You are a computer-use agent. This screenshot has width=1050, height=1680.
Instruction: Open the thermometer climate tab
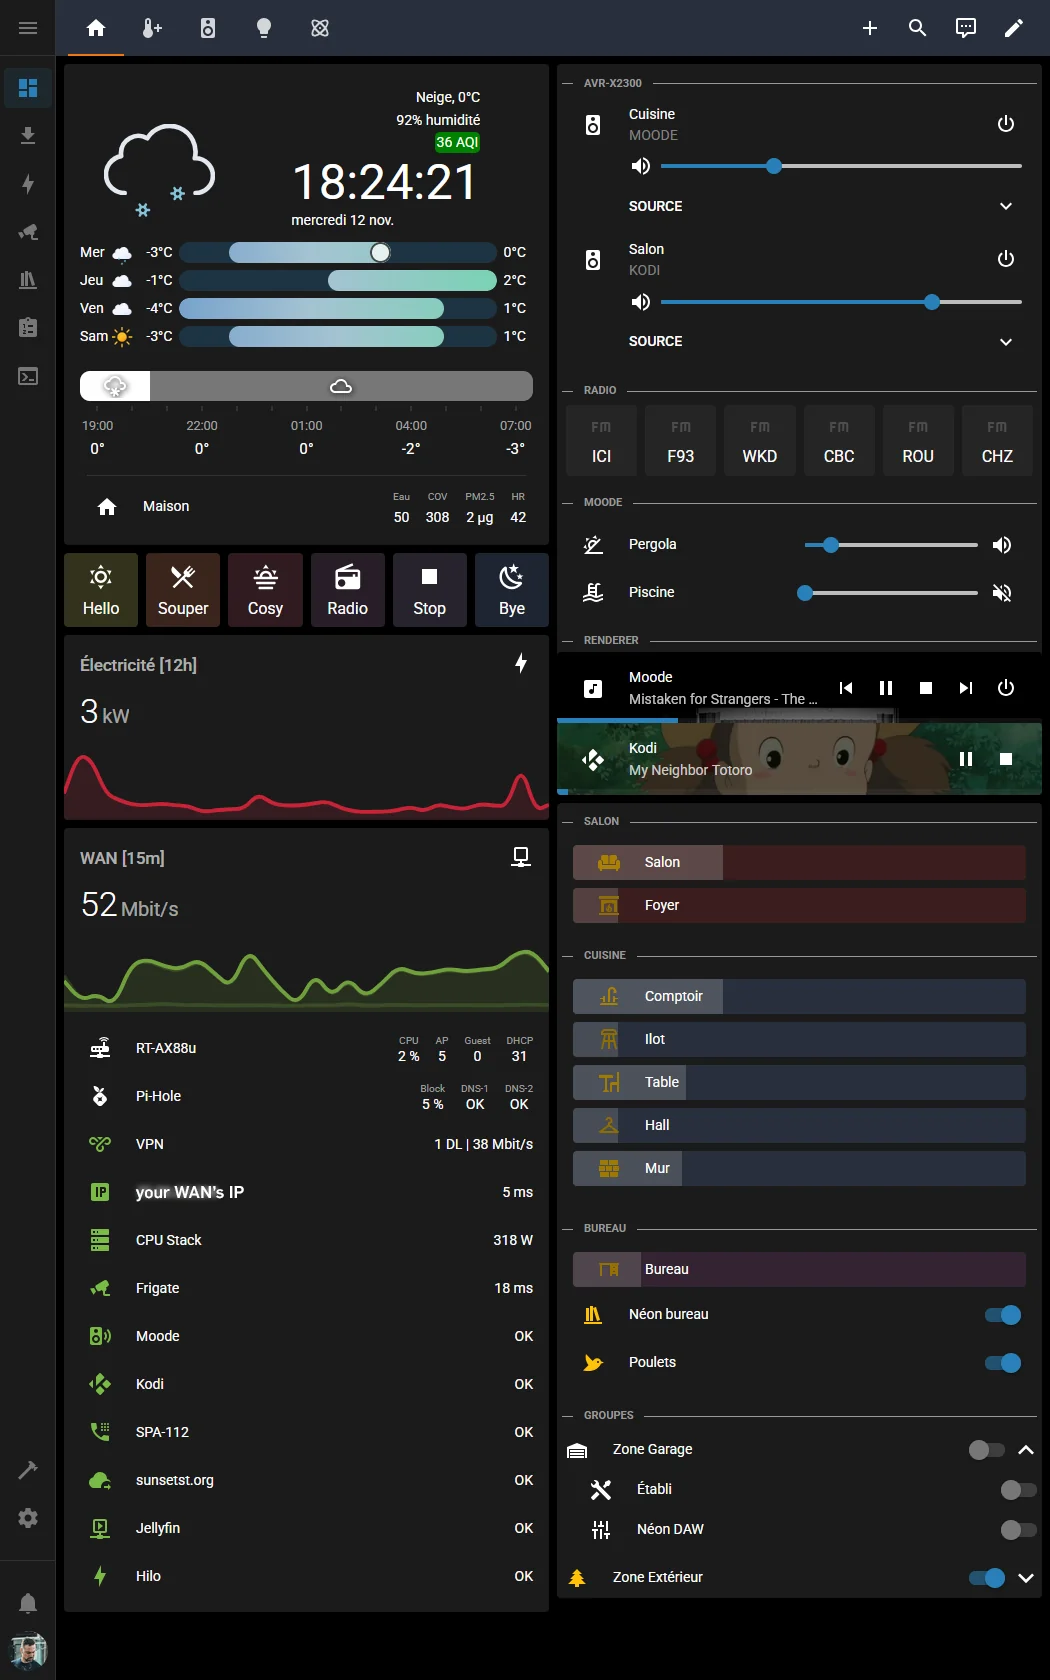[152, 28]
